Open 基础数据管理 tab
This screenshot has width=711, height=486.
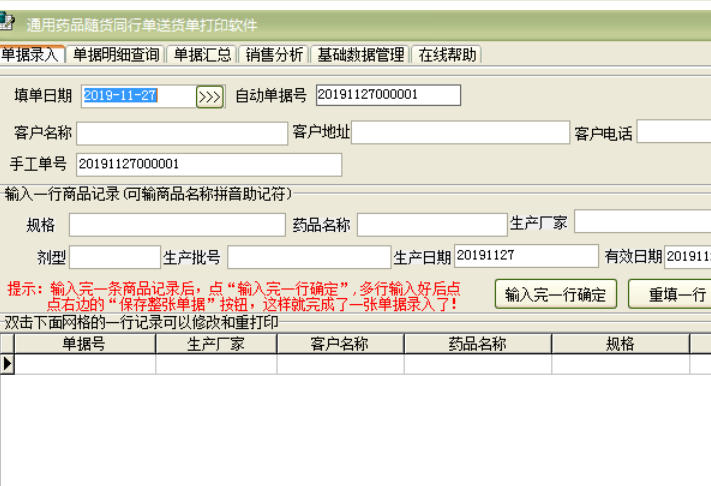pos(360,55)
